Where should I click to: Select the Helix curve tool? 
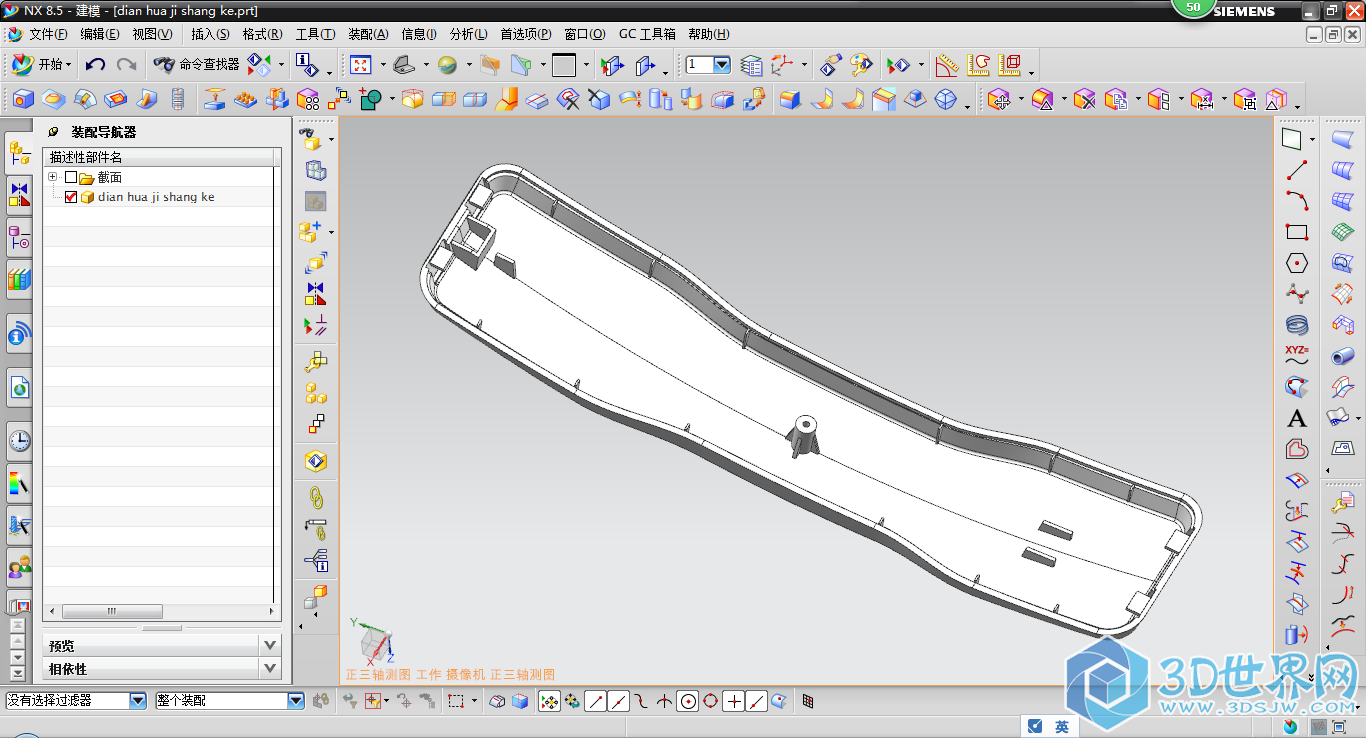pyautogui.click(x=1297, y=325)
